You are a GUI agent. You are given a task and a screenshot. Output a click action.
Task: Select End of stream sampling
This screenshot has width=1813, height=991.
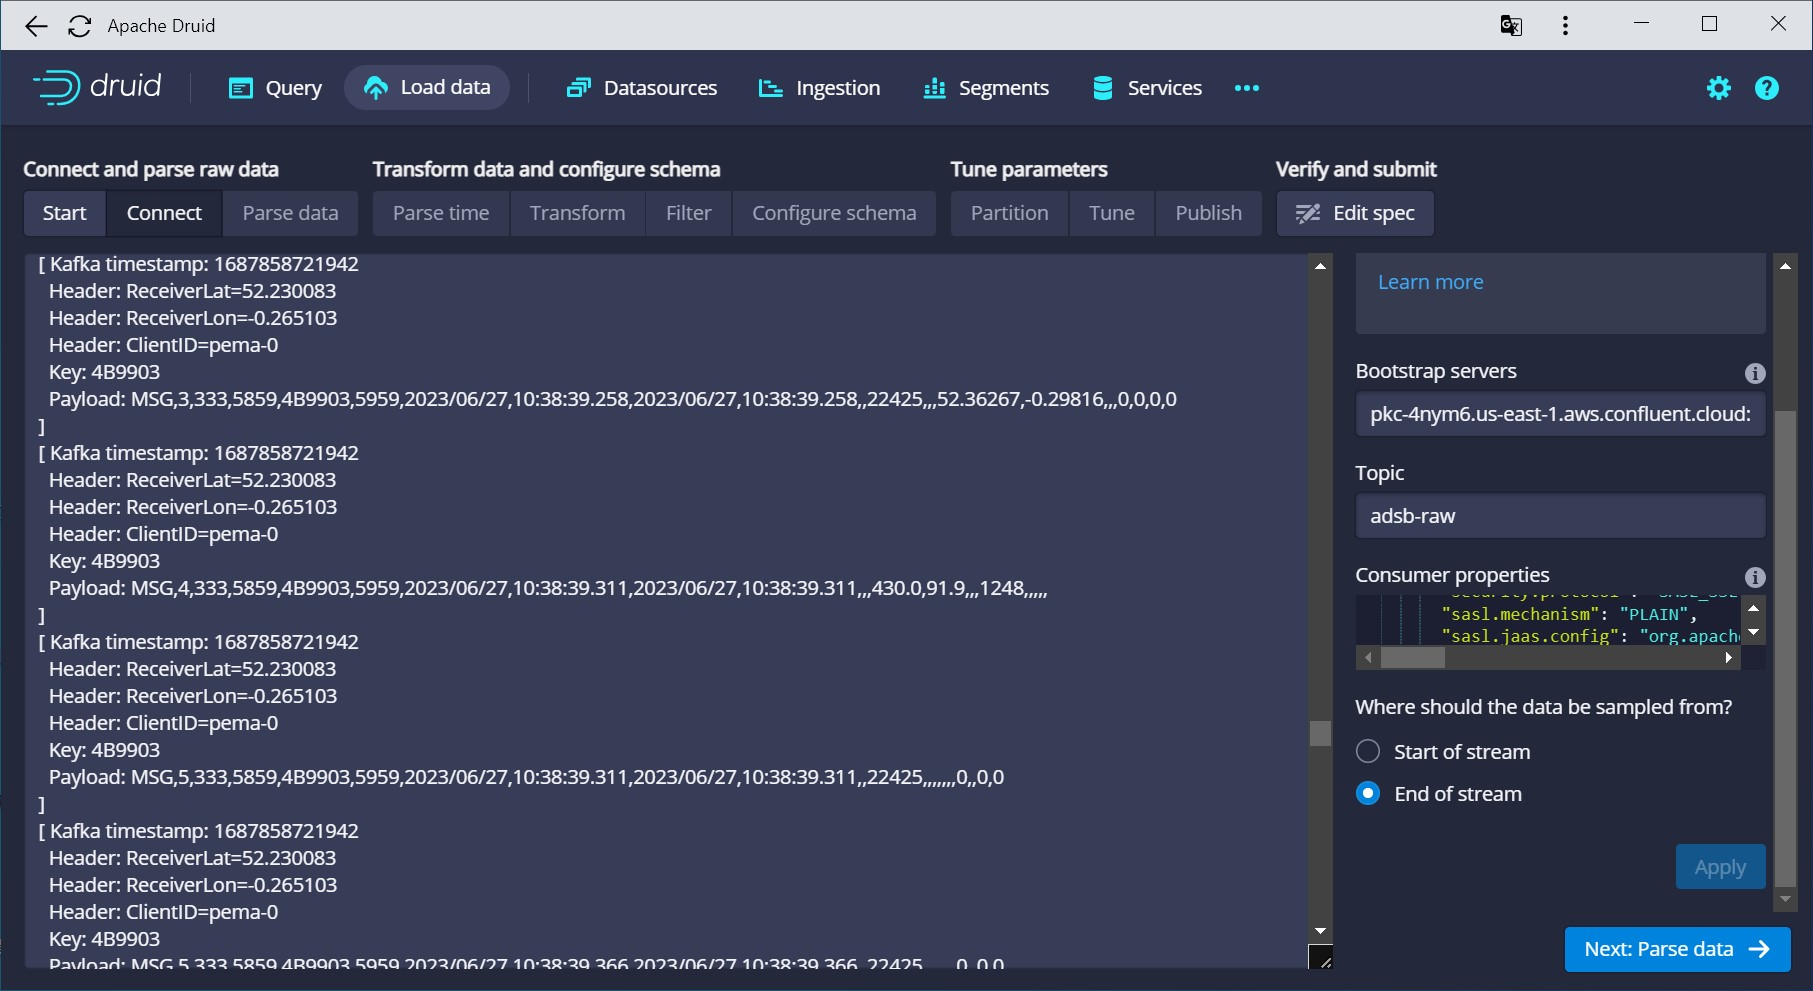pos(1367,793)
